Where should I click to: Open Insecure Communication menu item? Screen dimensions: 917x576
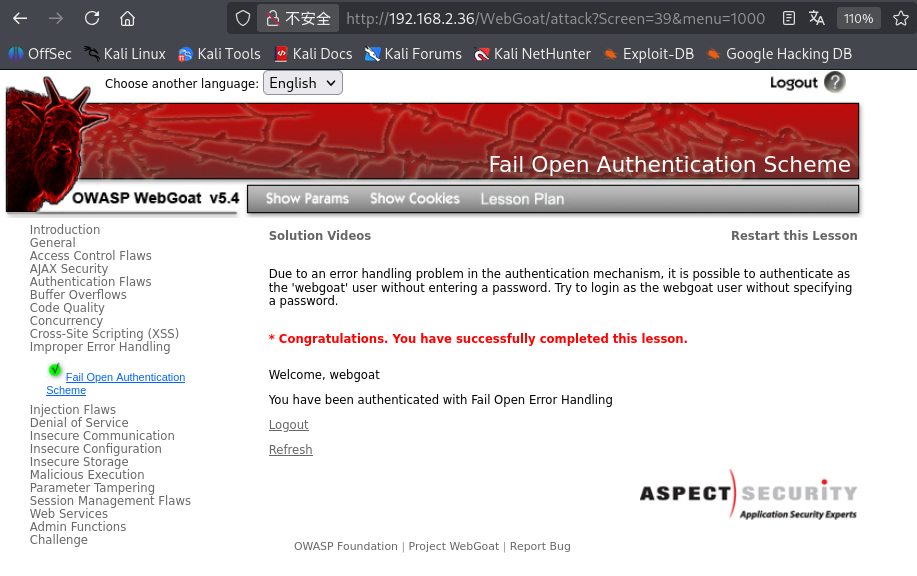[x=102, y=436]
